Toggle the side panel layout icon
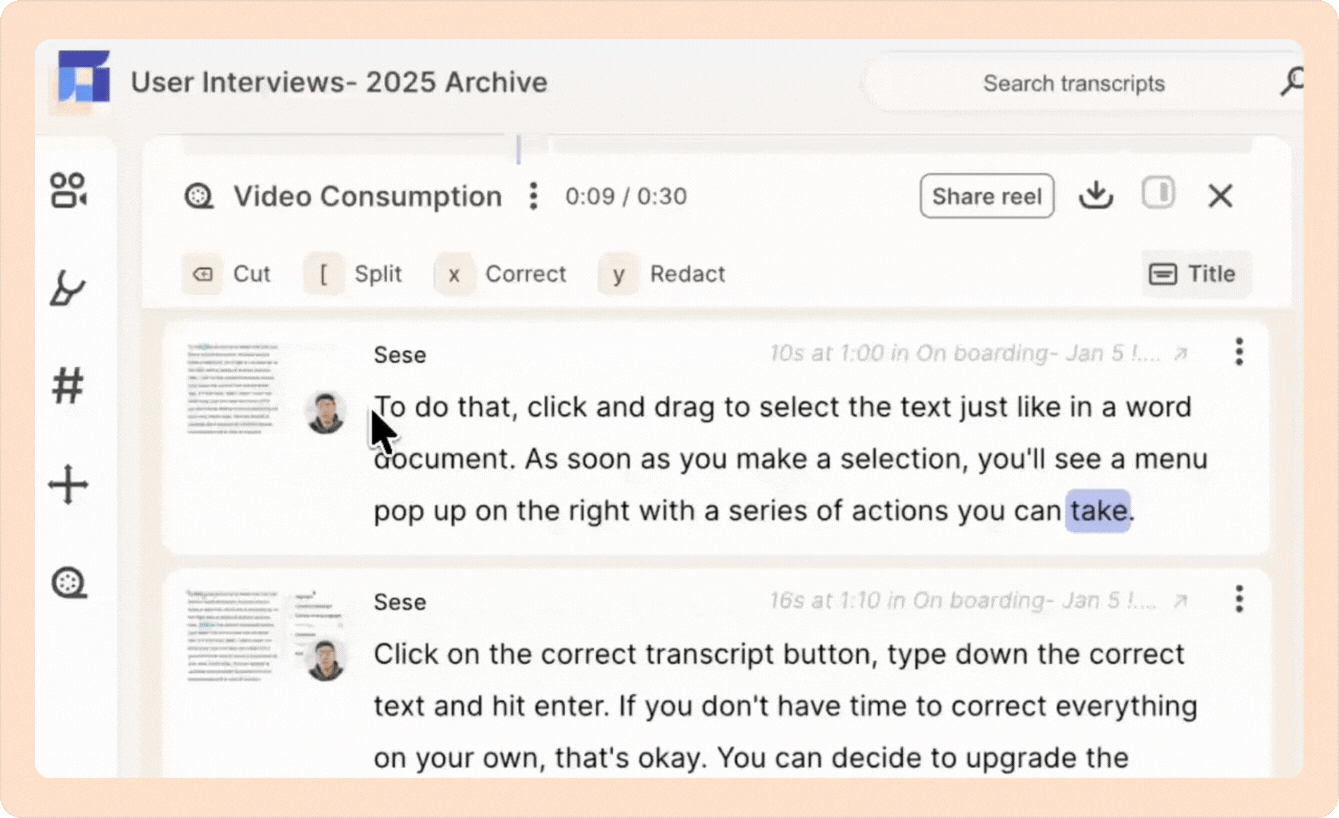The width and height of the screenshot is (1339, 818). pyautogui.click(x=1158, y=194)
